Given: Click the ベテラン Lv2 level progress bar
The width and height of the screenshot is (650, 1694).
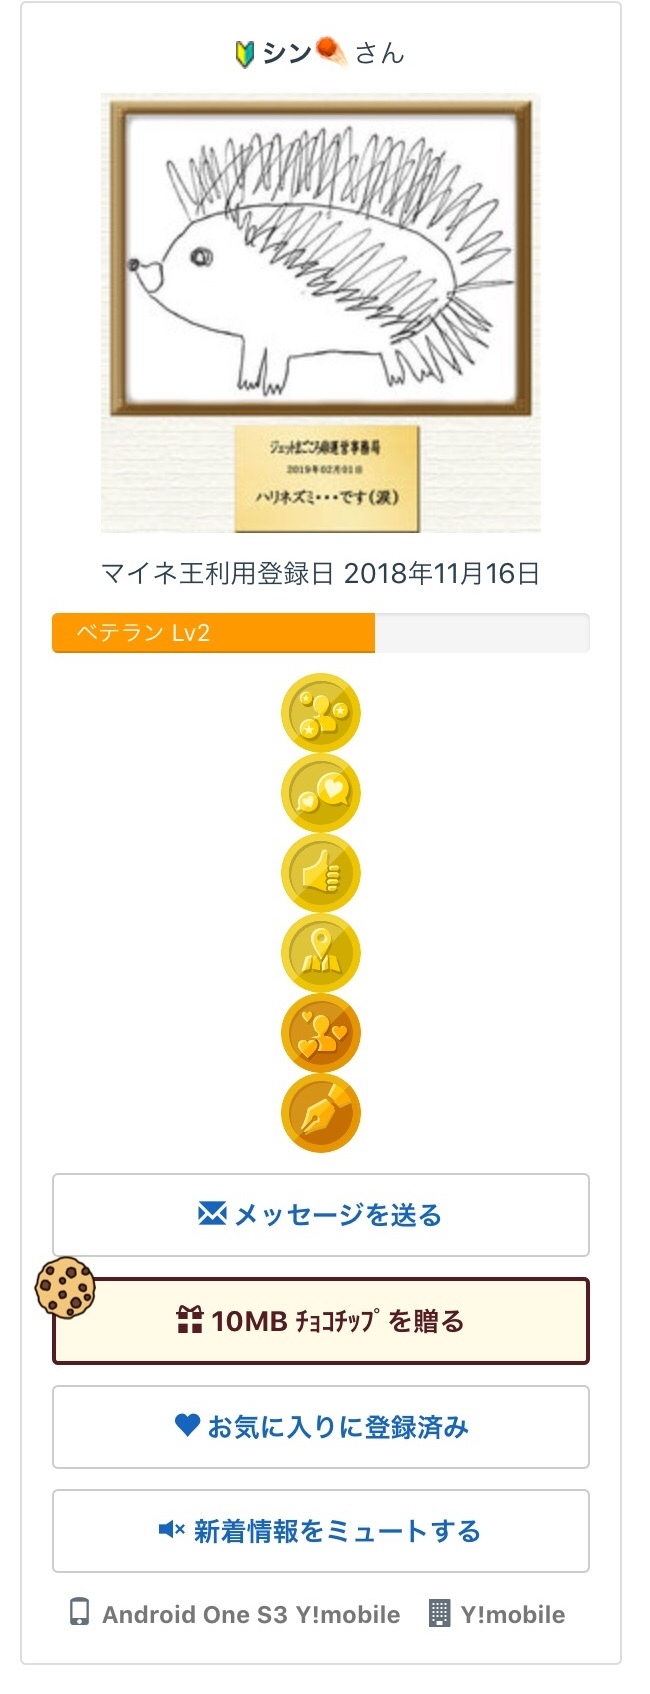Looking at the screenshot, I should coord(320,633).
